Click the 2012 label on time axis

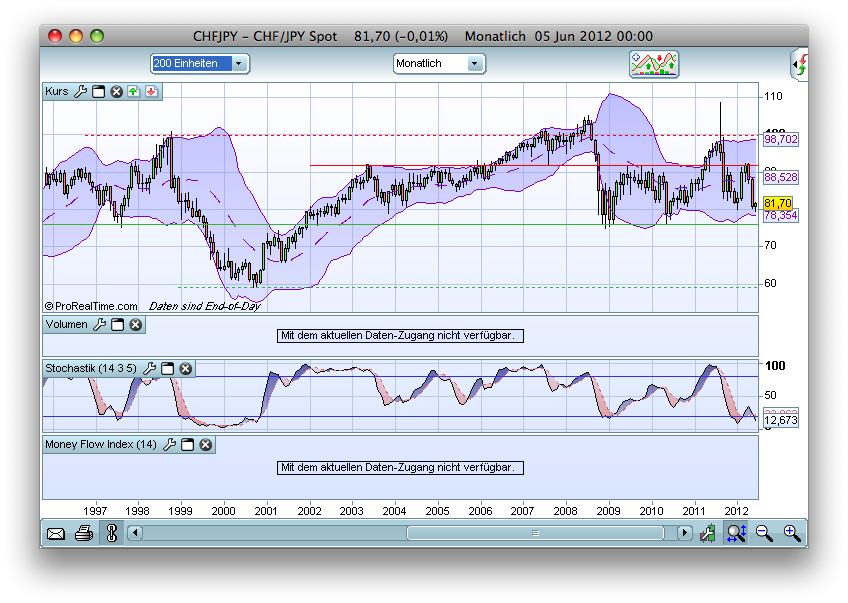(x=736, y=511)
